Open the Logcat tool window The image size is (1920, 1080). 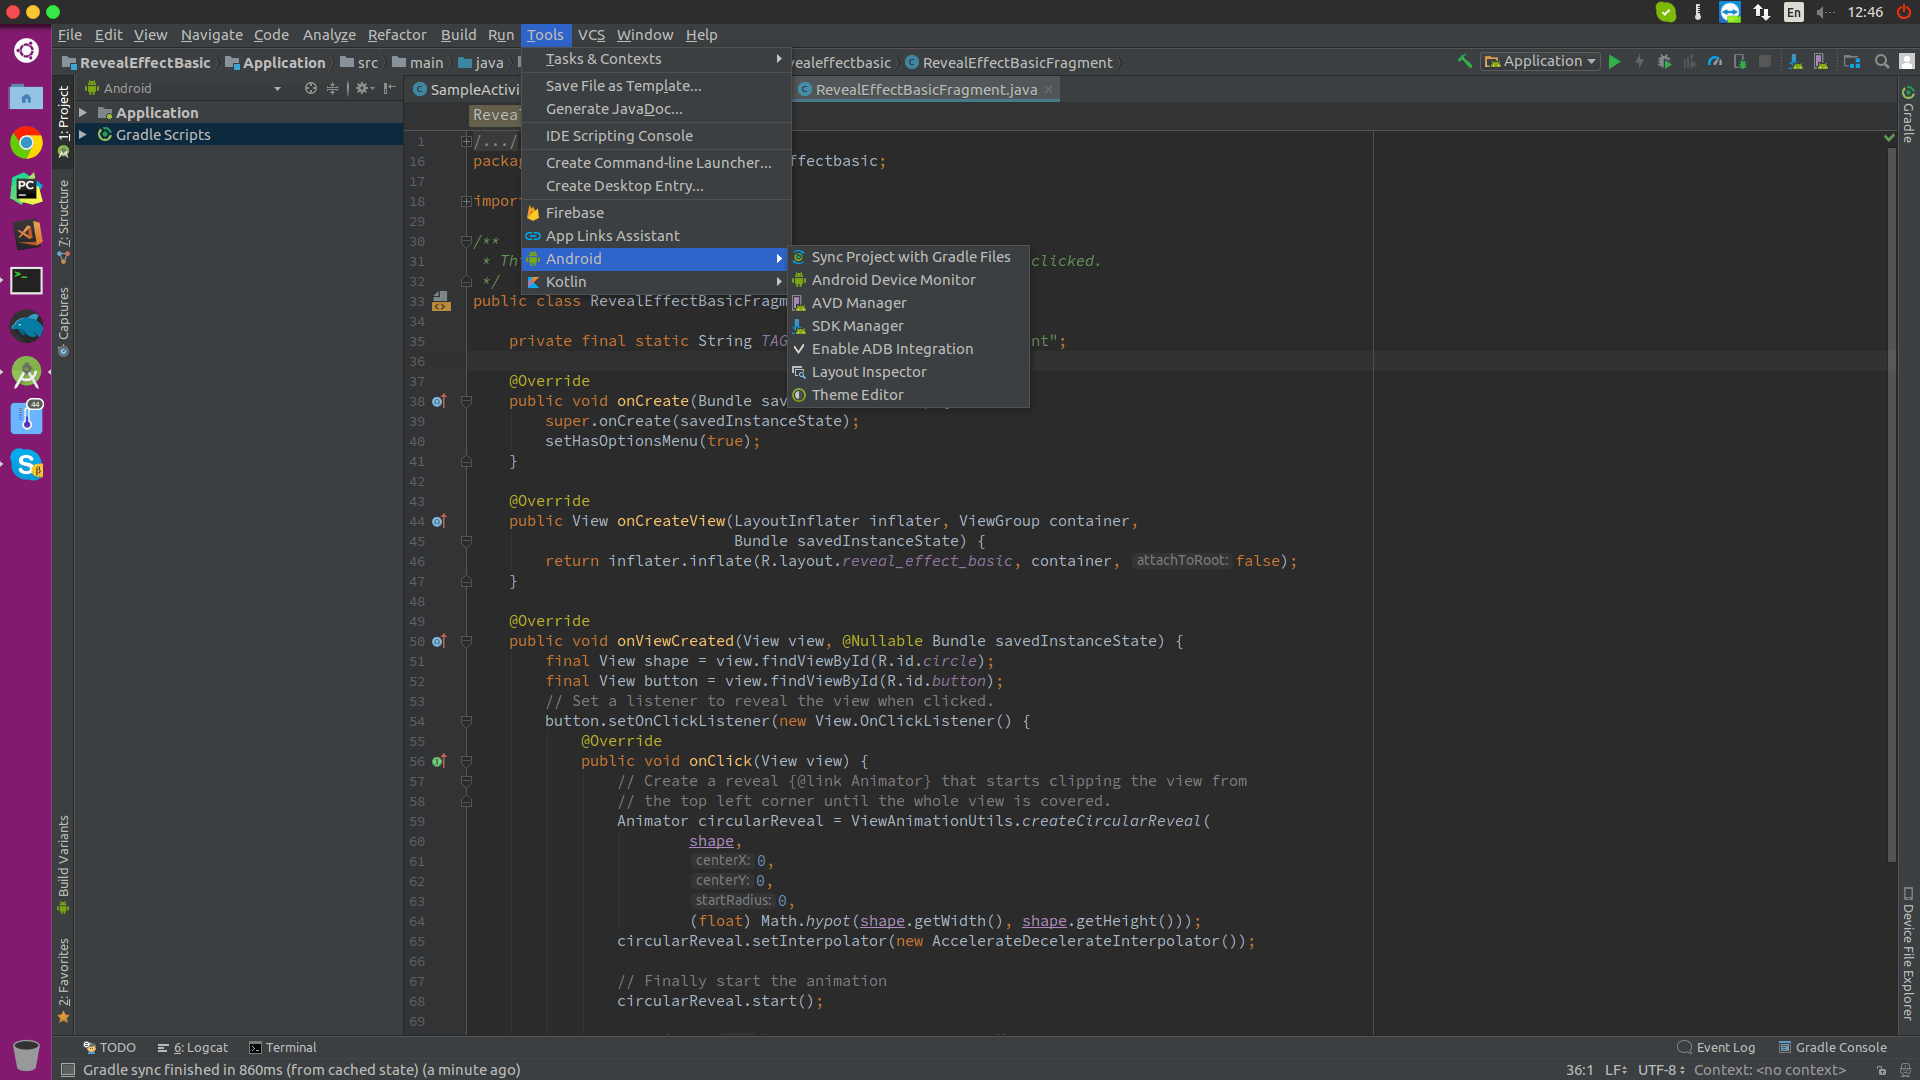tap(194, 1047)
